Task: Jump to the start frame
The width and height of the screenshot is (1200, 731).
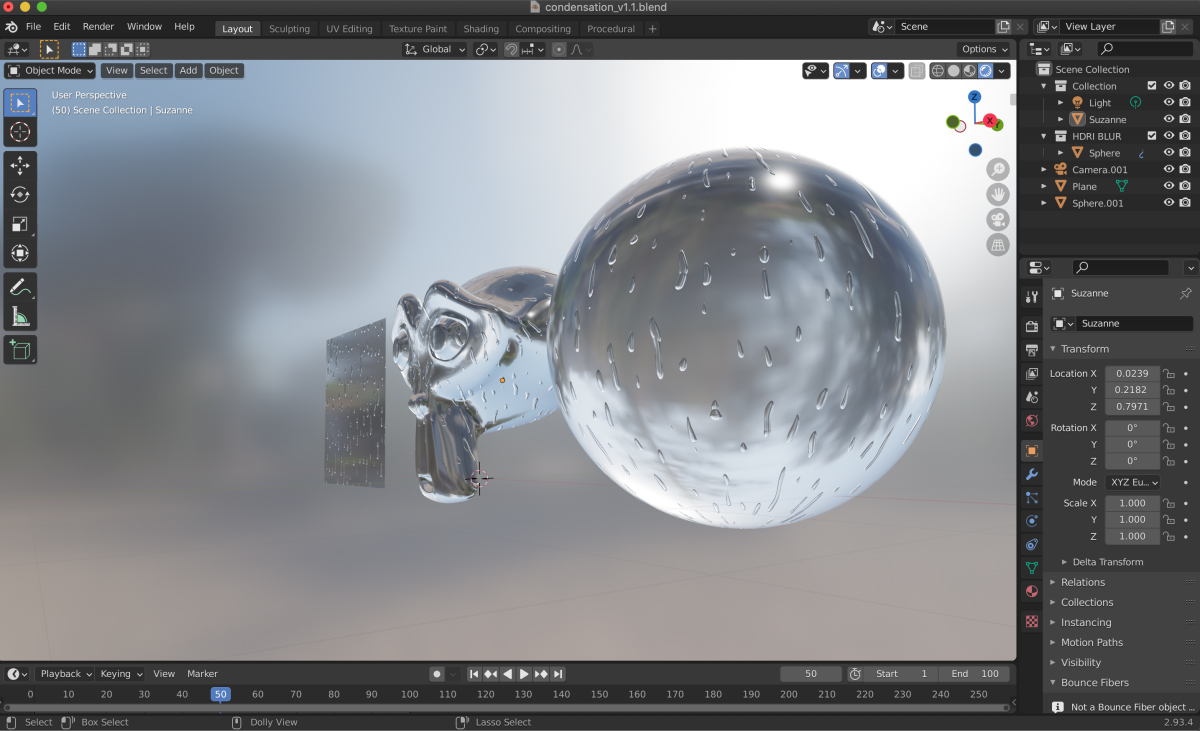Action: (x=474, y=674)
